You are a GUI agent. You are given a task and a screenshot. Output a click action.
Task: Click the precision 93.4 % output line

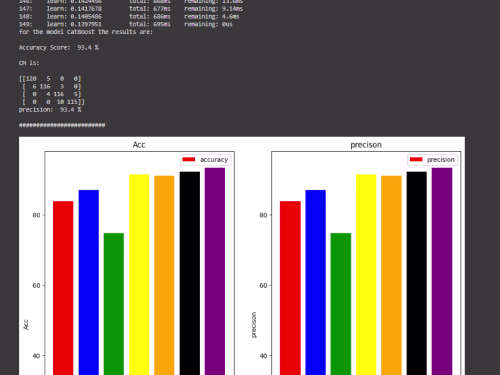(50, 110)
